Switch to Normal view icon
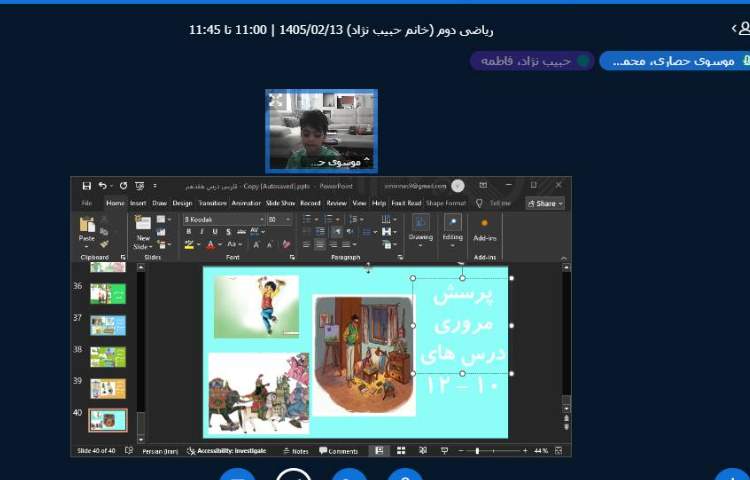This screenshot has width=750, height=480. click(379, 451)
